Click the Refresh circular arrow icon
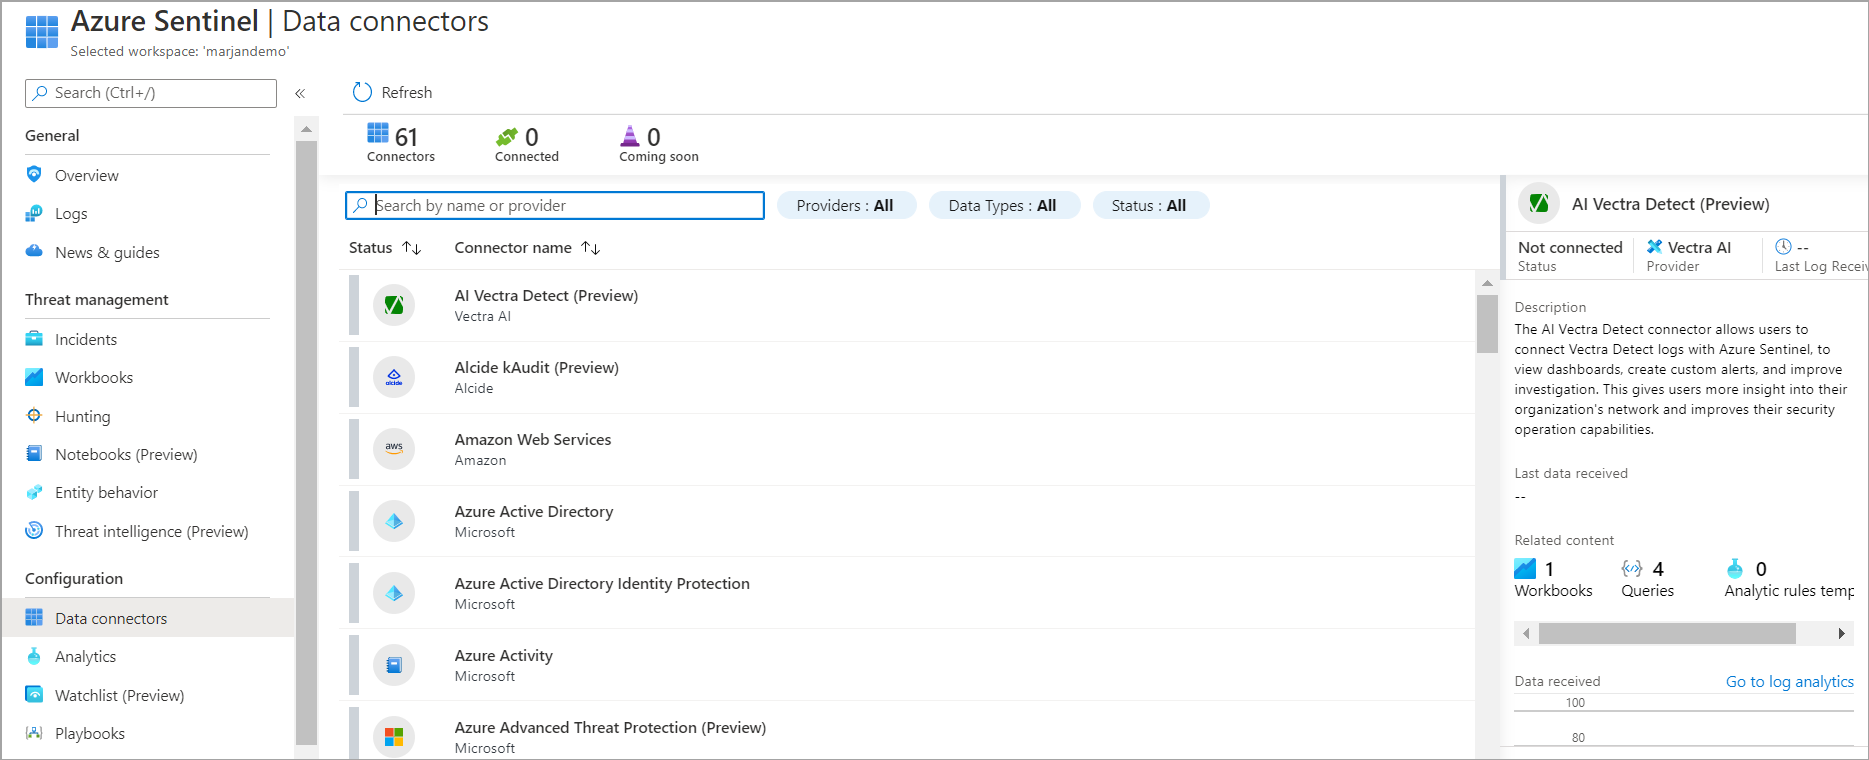1869x760 pixels. tap(362, 92)
